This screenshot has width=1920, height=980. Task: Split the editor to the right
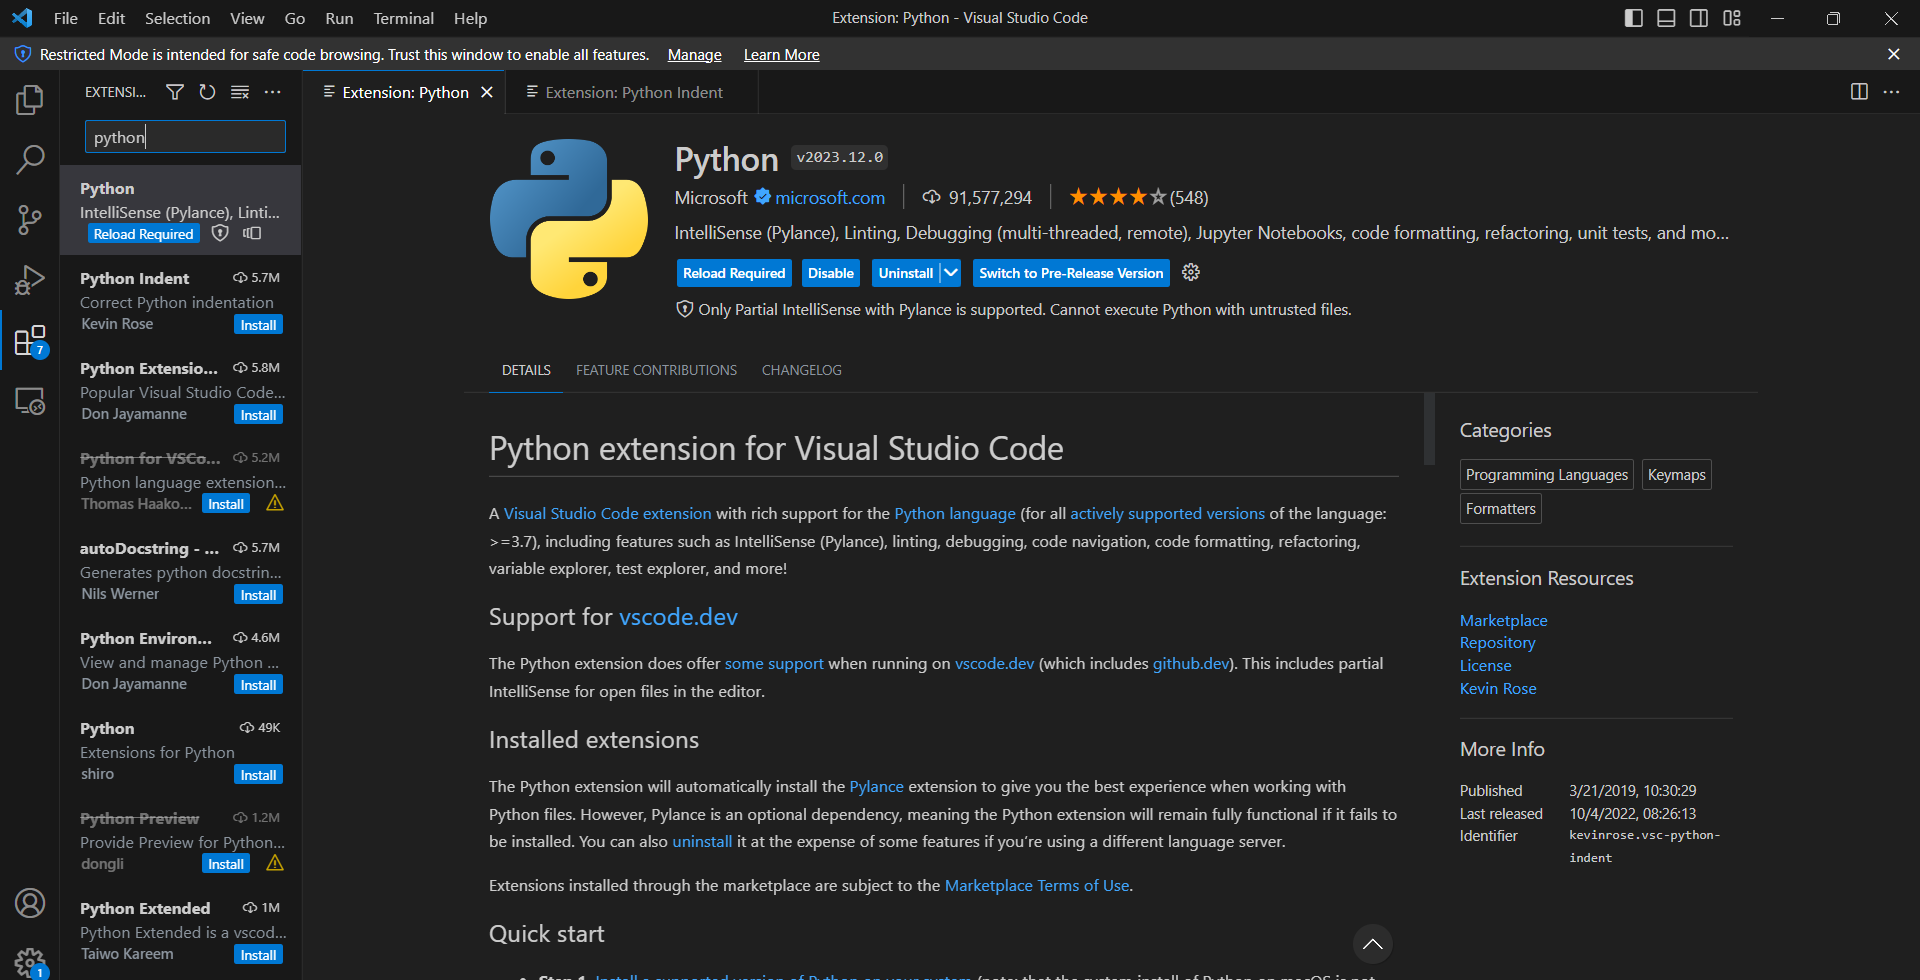point(1859,92)
